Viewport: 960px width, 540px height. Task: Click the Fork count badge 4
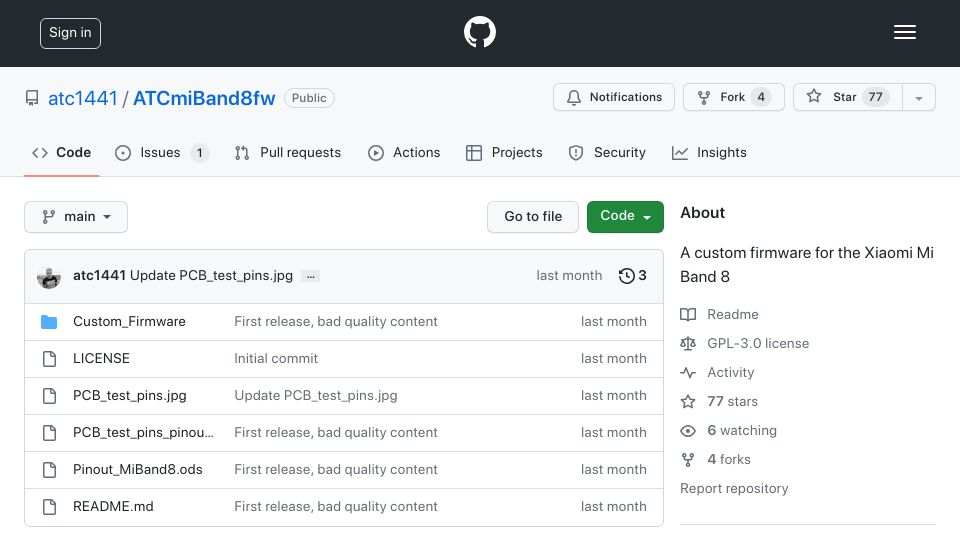pyautogui.click(x=760, y=97)
